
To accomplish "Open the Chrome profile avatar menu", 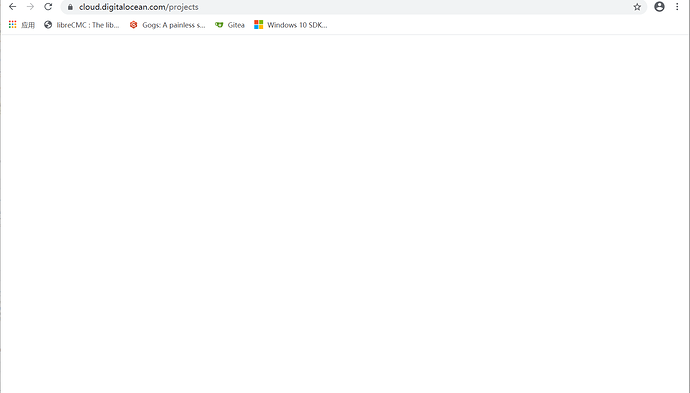I will click(x=659, y=7).
